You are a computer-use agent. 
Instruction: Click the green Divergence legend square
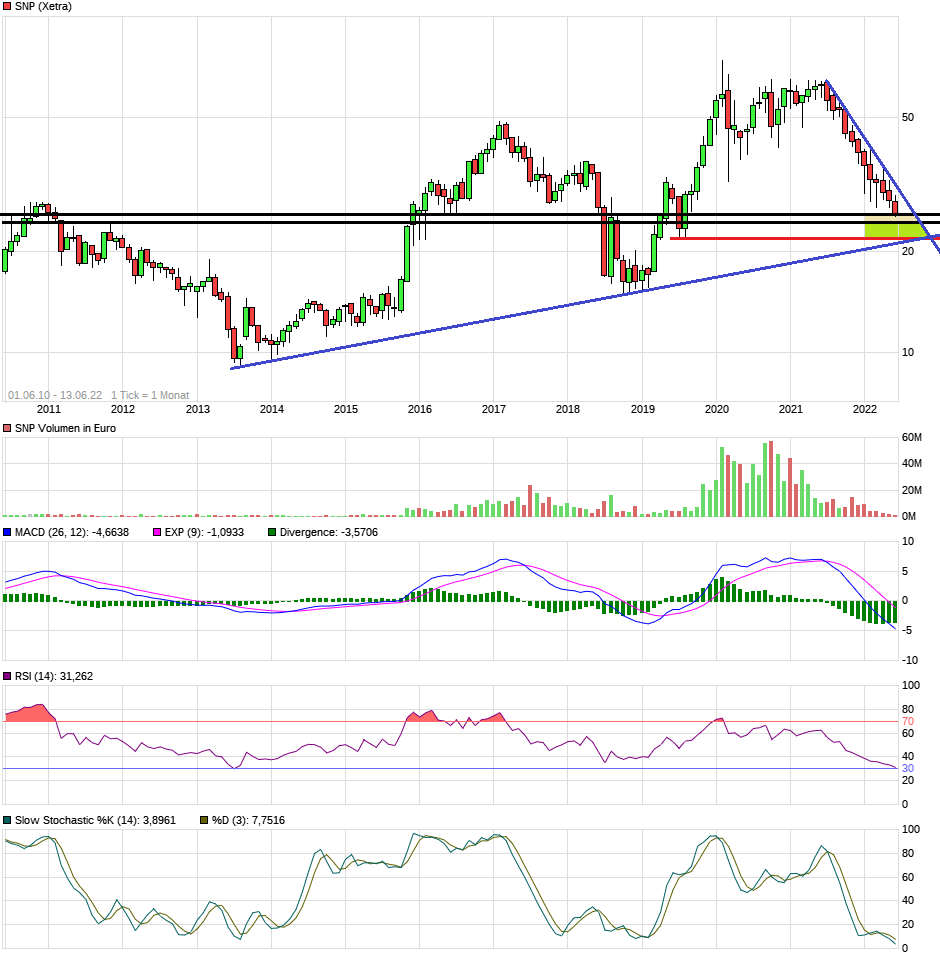[271, 533]
